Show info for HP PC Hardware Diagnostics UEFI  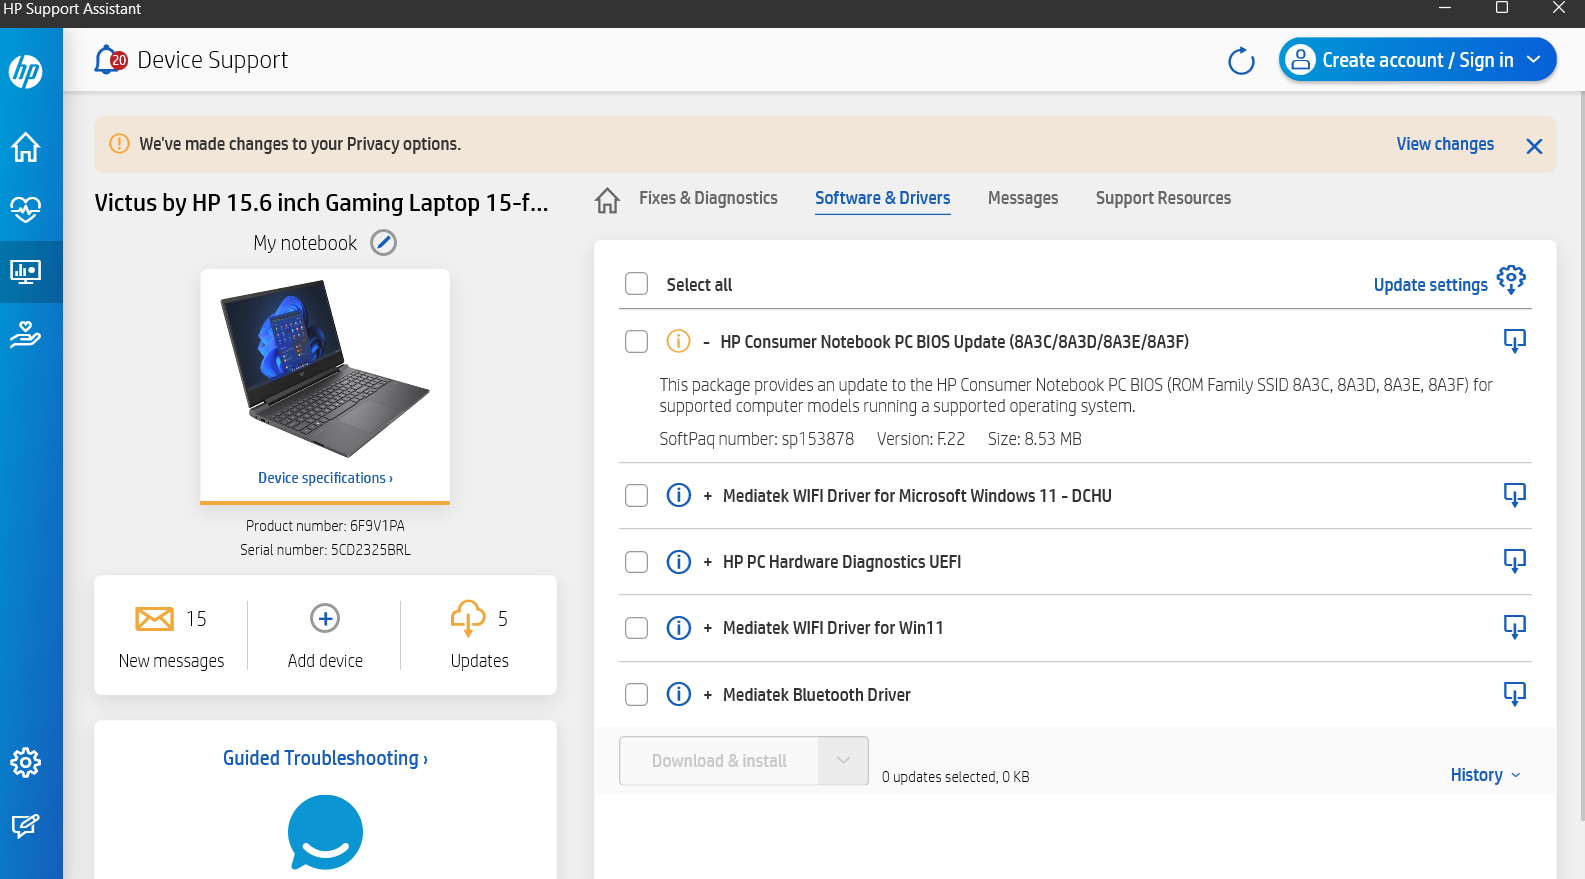tap(679, 562)
